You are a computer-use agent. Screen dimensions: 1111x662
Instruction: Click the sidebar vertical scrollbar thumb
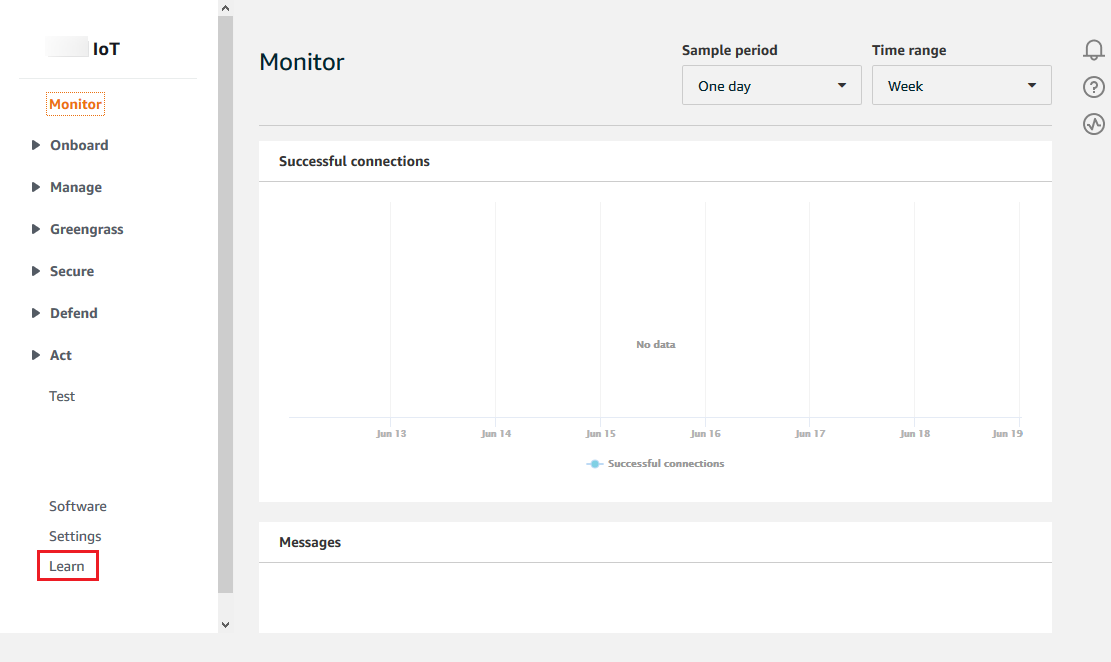tap(225, 300)
